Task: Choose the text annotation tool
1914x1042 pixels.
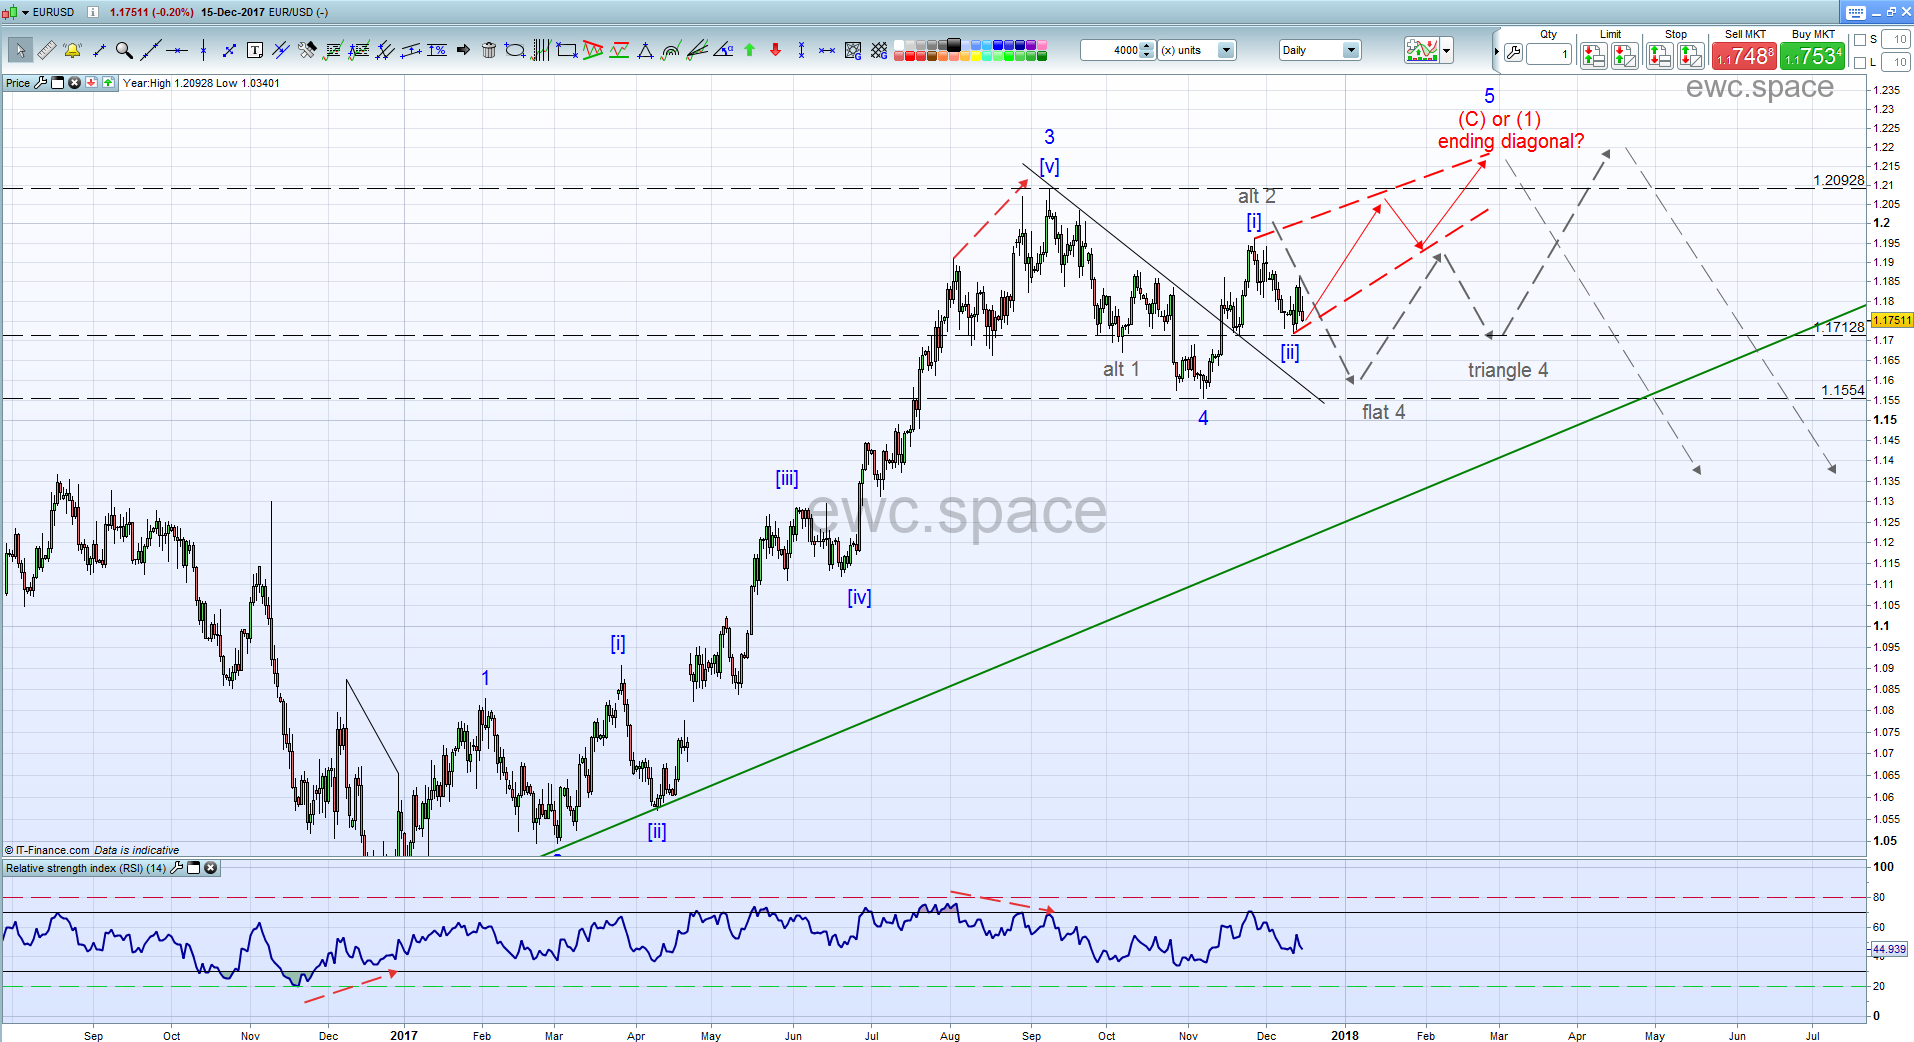Action: 255,50
